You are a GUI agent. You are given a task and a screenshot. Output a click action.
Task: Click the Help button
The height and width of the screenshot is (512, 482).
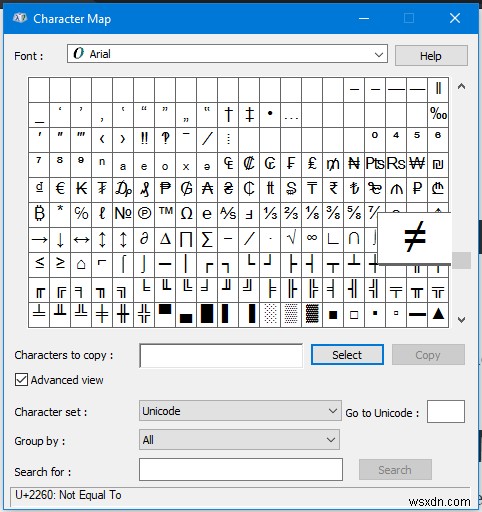click(x=431, y=56)
